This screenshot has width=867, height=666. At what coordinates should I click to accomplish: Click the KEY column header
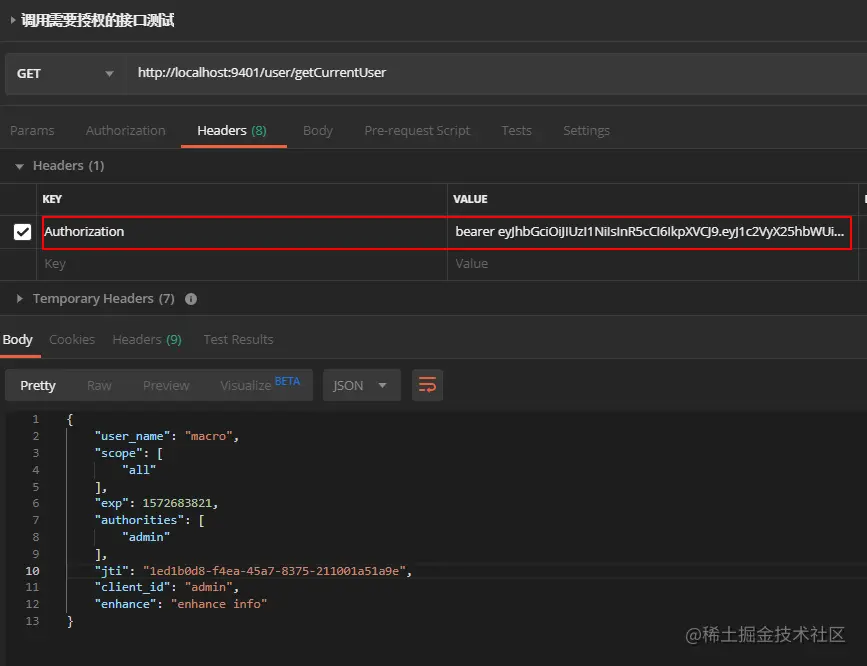pyautogui.click(x=52, y=199)
